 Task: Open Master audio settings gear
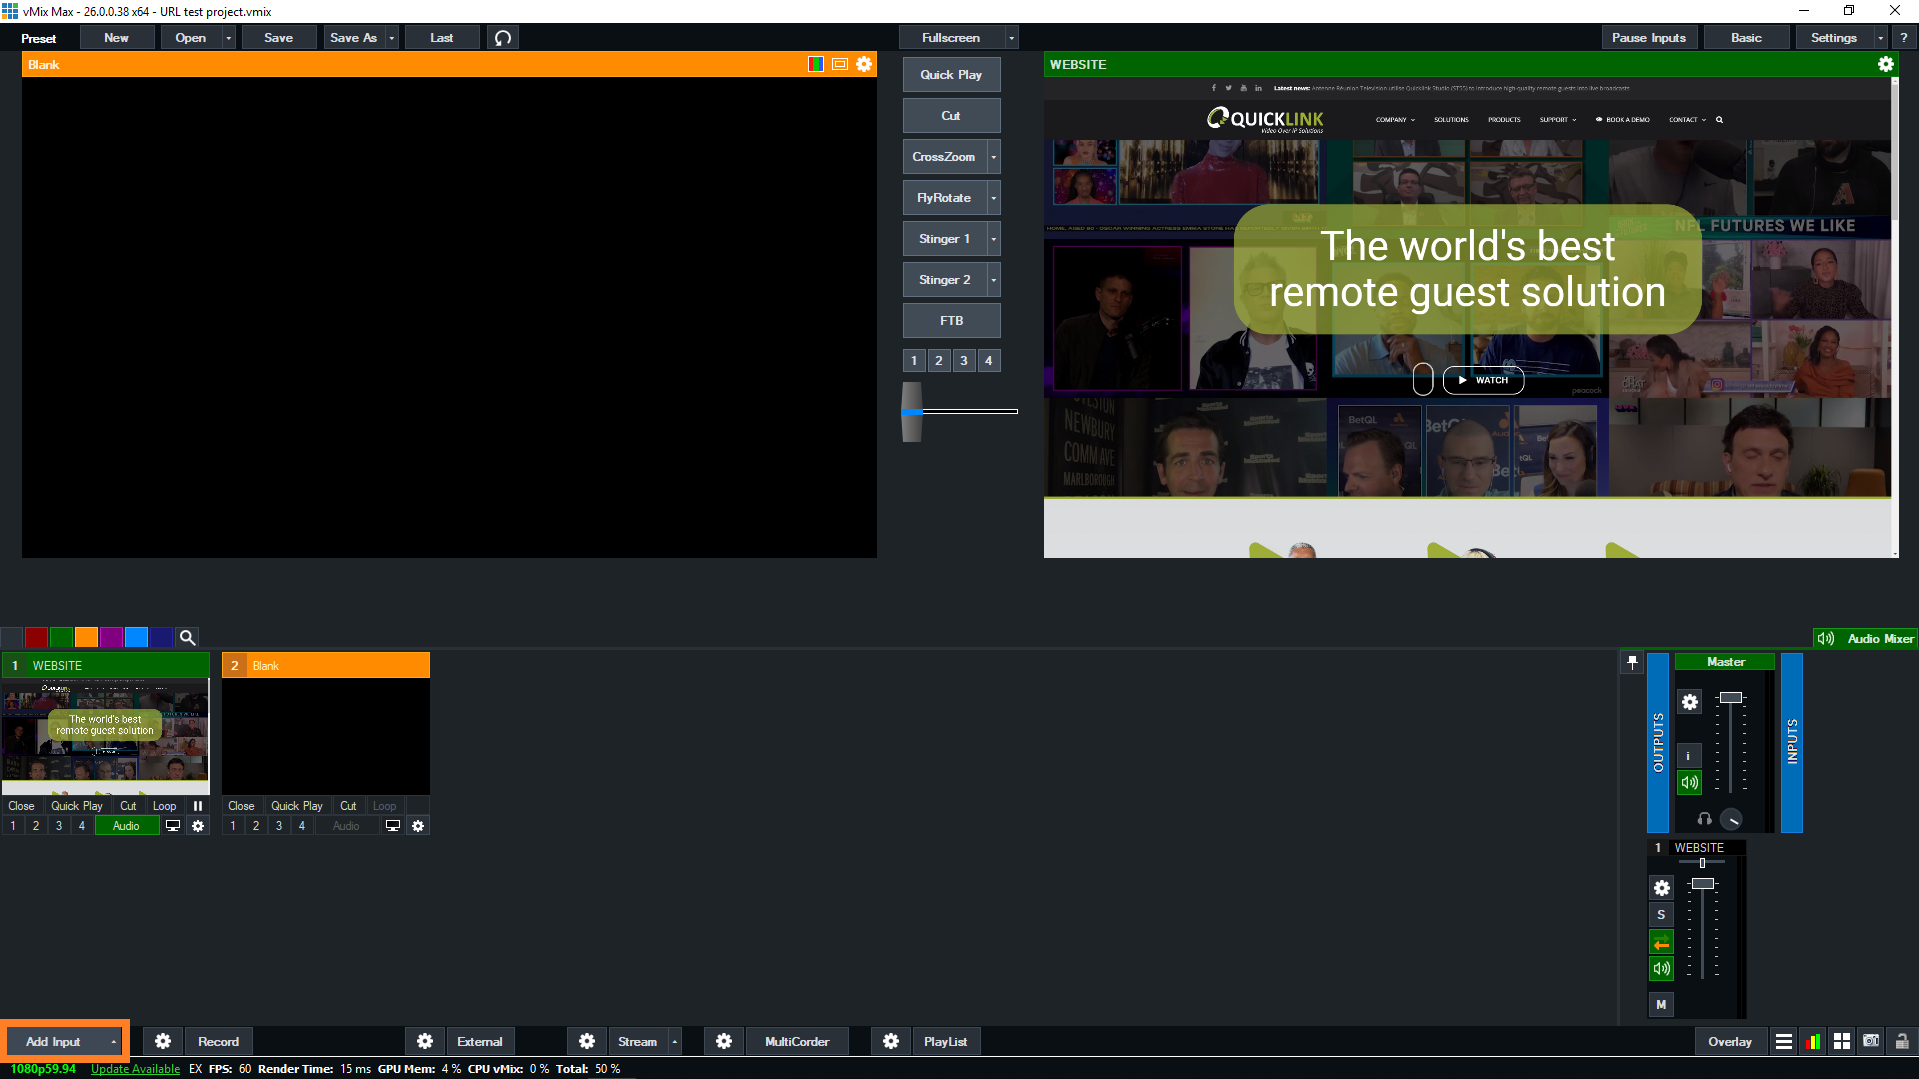1690,702
